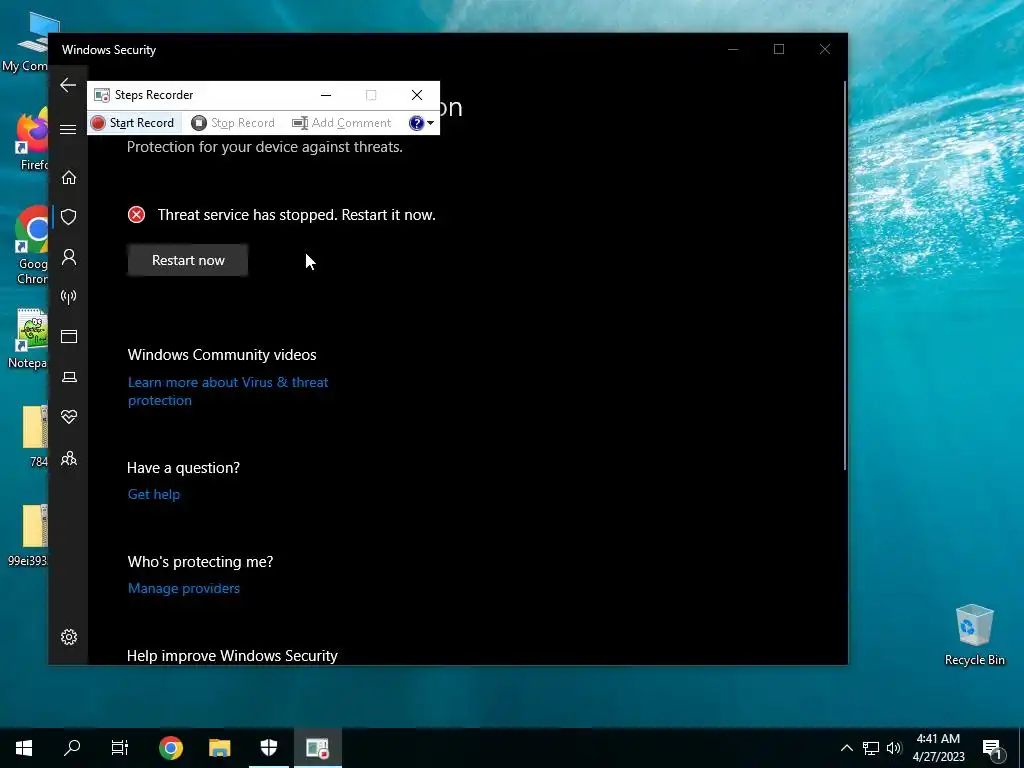This screenshot has width=1024, height=768.
Task: Open Task View on taskbar
Action: pos(120,748)
